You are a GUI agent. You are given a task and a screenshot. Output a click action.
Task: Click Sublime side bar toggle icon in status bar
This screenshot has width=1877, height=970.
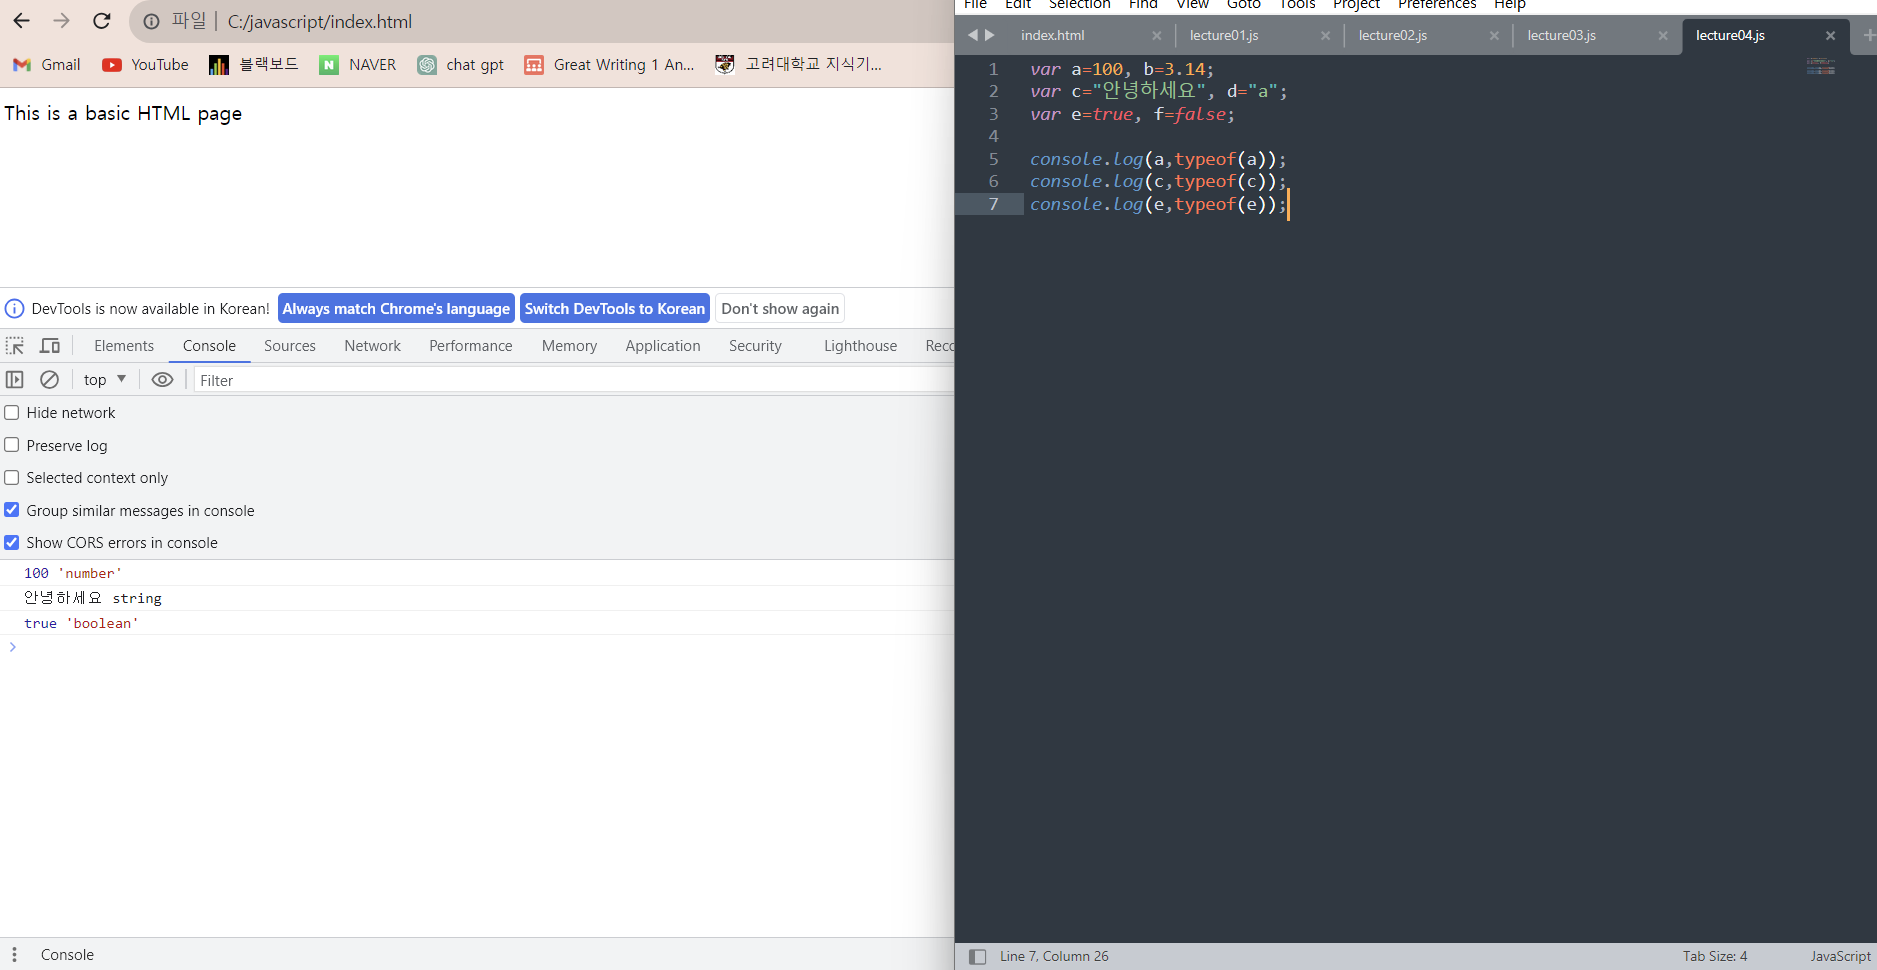(x=978, y=957)
